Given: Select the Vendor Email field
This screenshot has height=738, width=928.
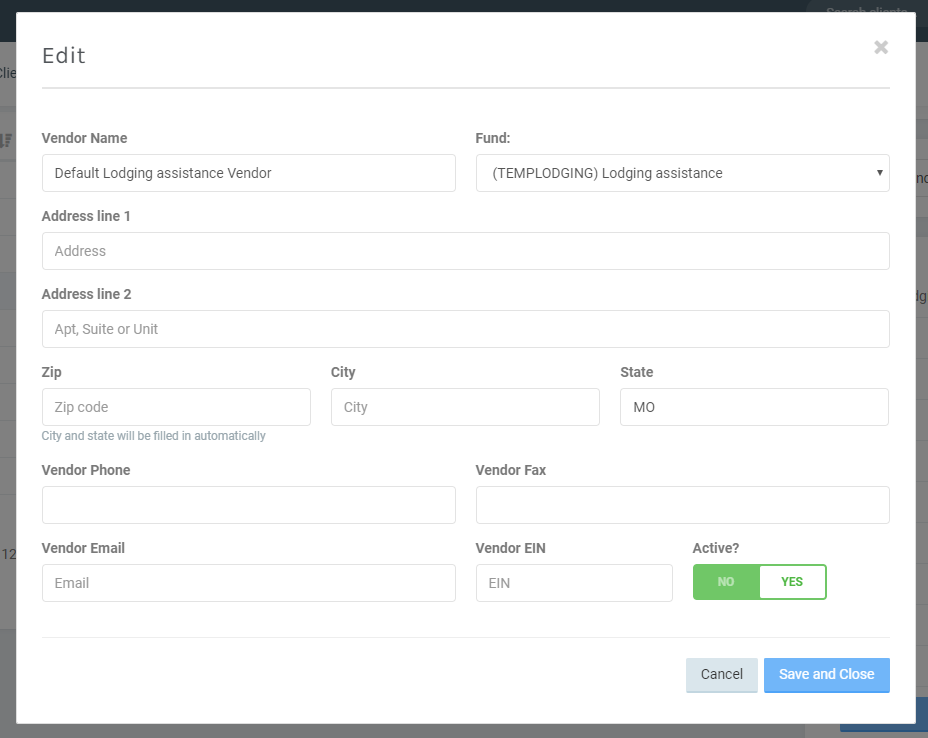Looking at the screenshot, I should coord(248,583).
